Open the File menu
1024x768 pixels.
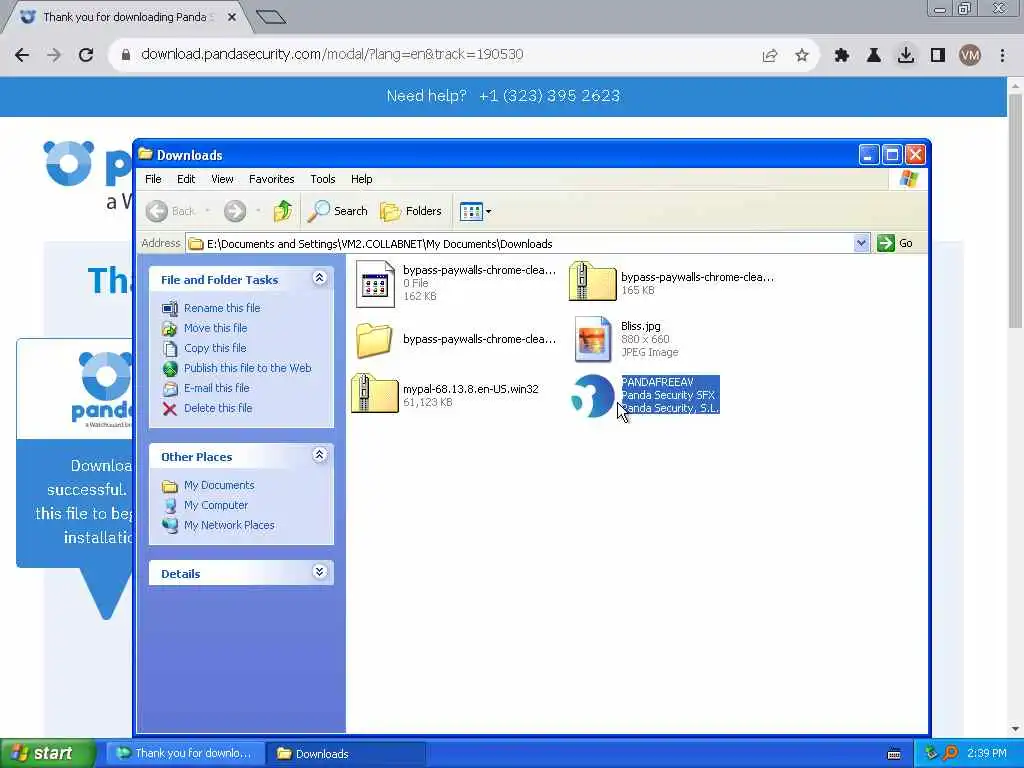[153, 179]
